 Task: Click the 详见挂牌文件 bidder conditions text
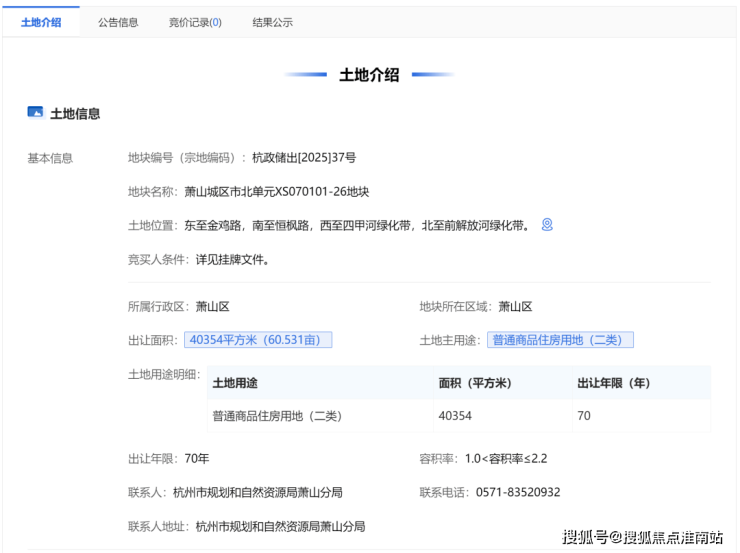coord(232,259)
